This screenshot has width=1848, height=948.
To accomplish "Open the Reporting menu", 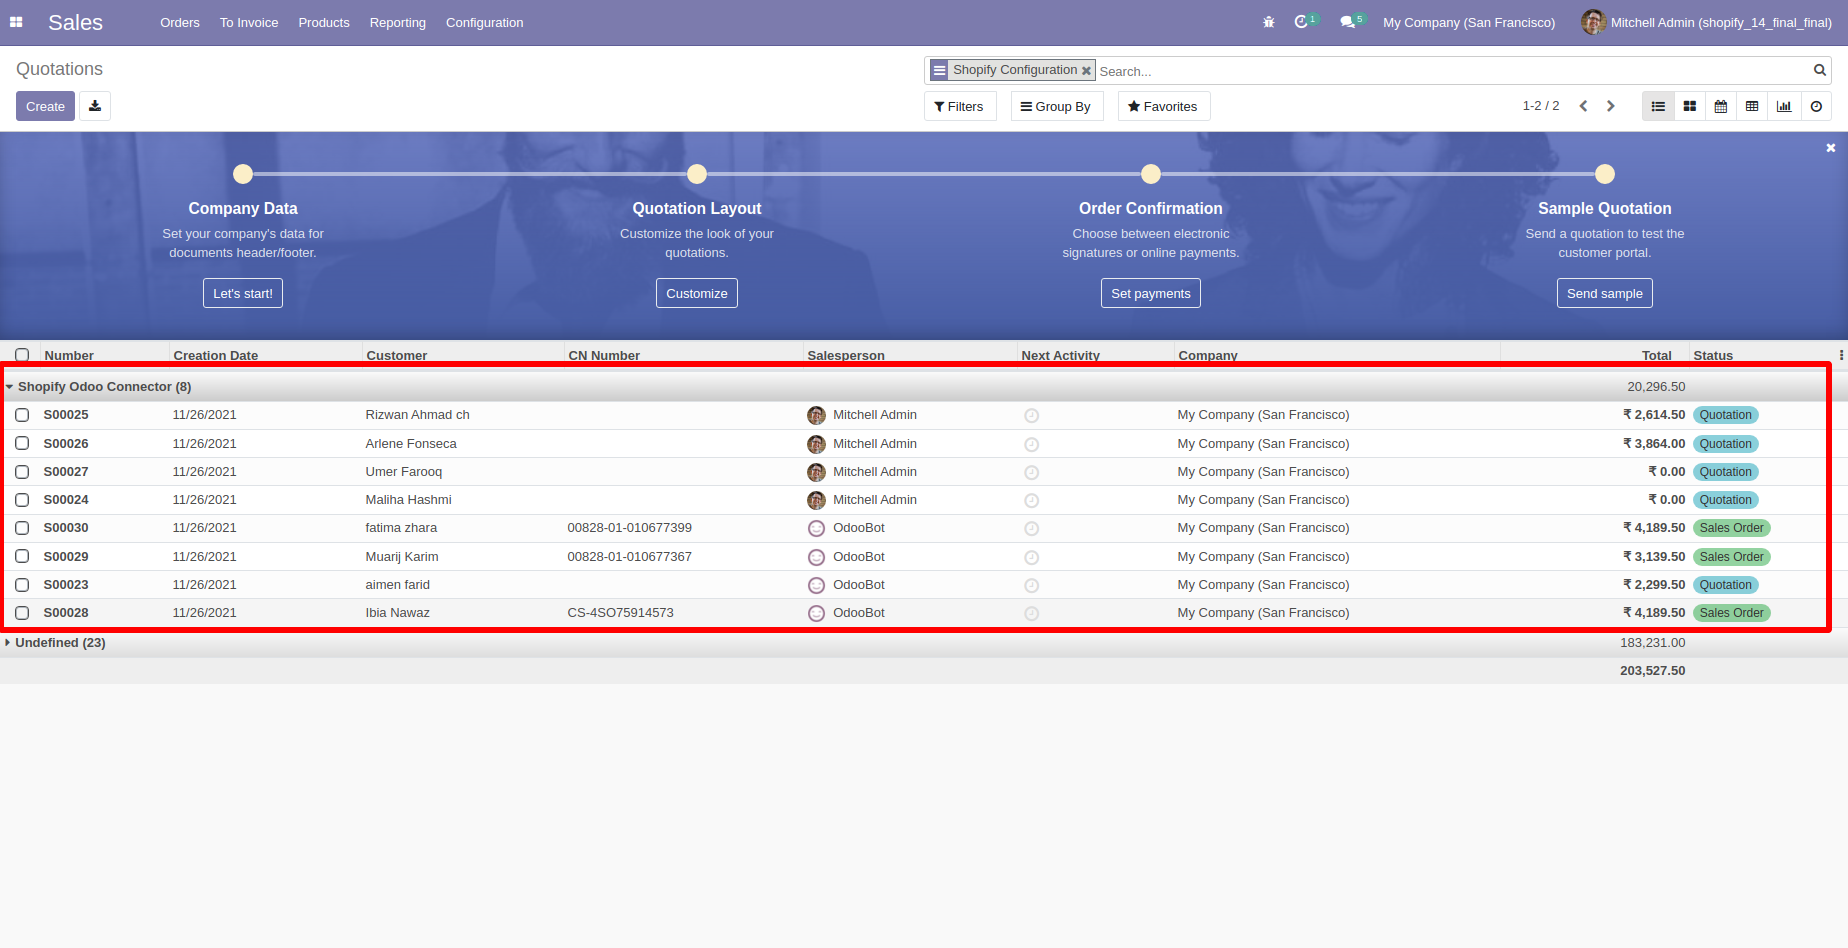I will [x=398, y=22].
